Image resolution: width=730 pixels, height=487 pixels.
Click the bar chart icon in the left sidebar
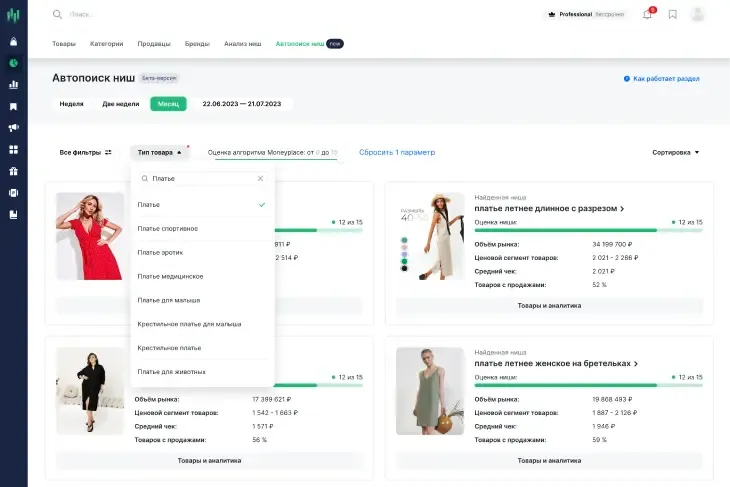pos(14,84)
